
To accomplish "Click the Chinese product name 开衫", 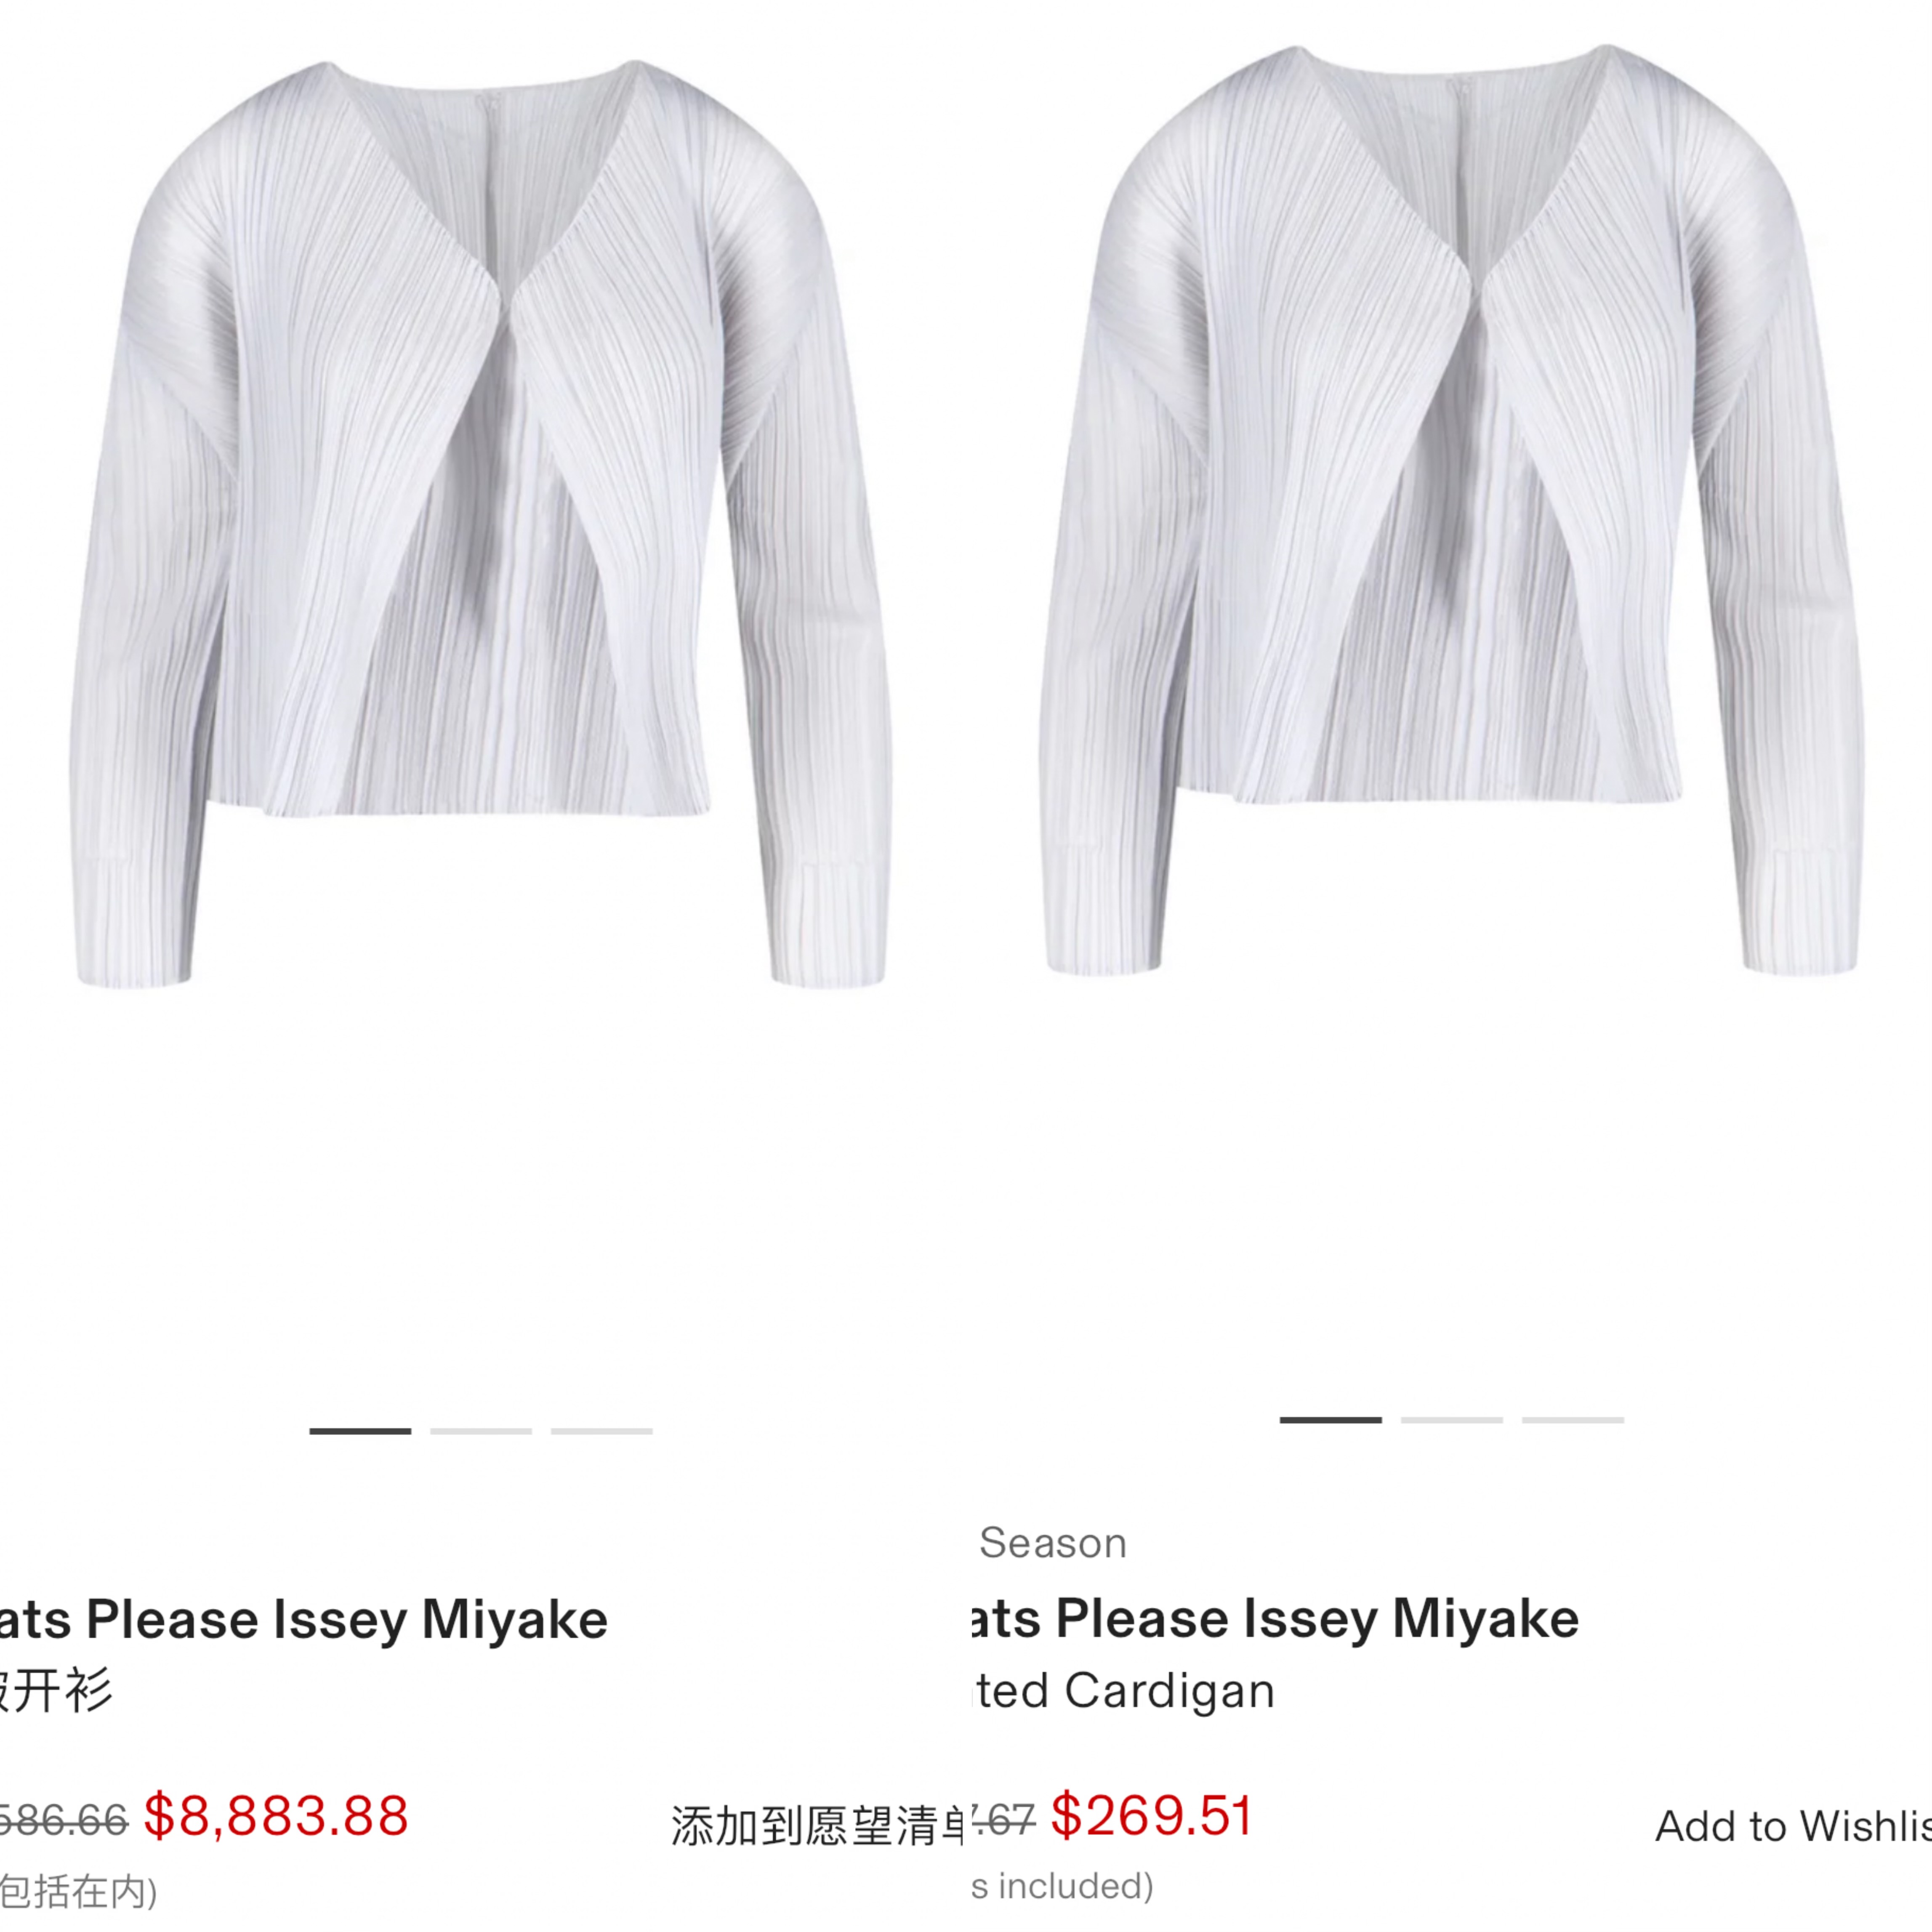I will [57, 1691].
